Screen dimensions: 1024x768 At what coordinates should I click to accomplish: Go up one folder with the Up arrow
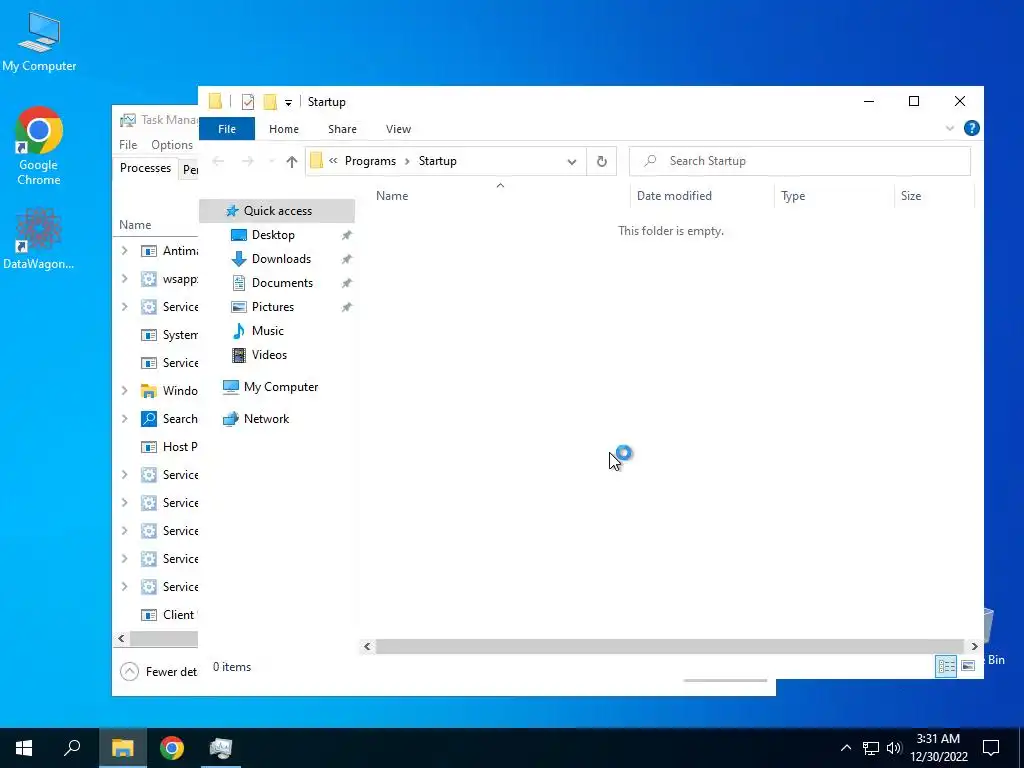click(x=291, y=161)
